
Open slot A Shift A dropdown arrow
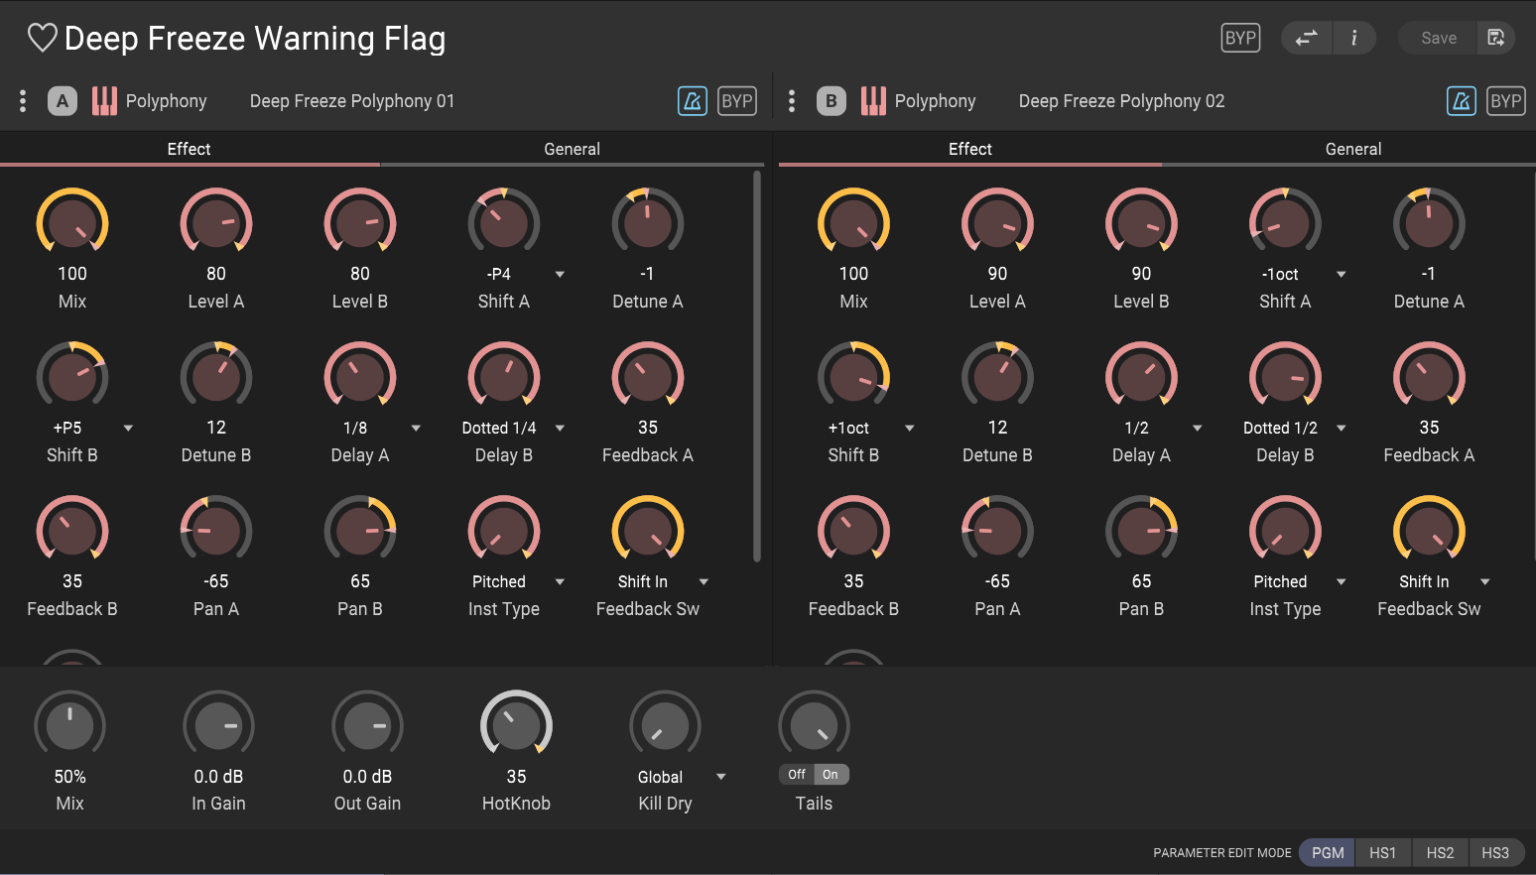click(x=560, y=274)
